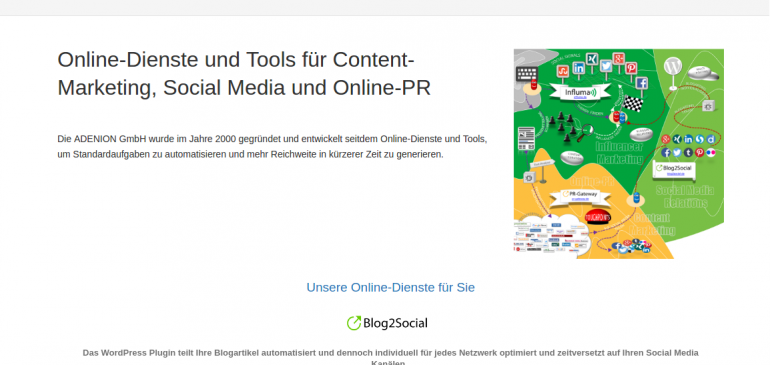
Task: Click 'Unsere Online-Dienste für Sie' heading
Action: point(390,287)
